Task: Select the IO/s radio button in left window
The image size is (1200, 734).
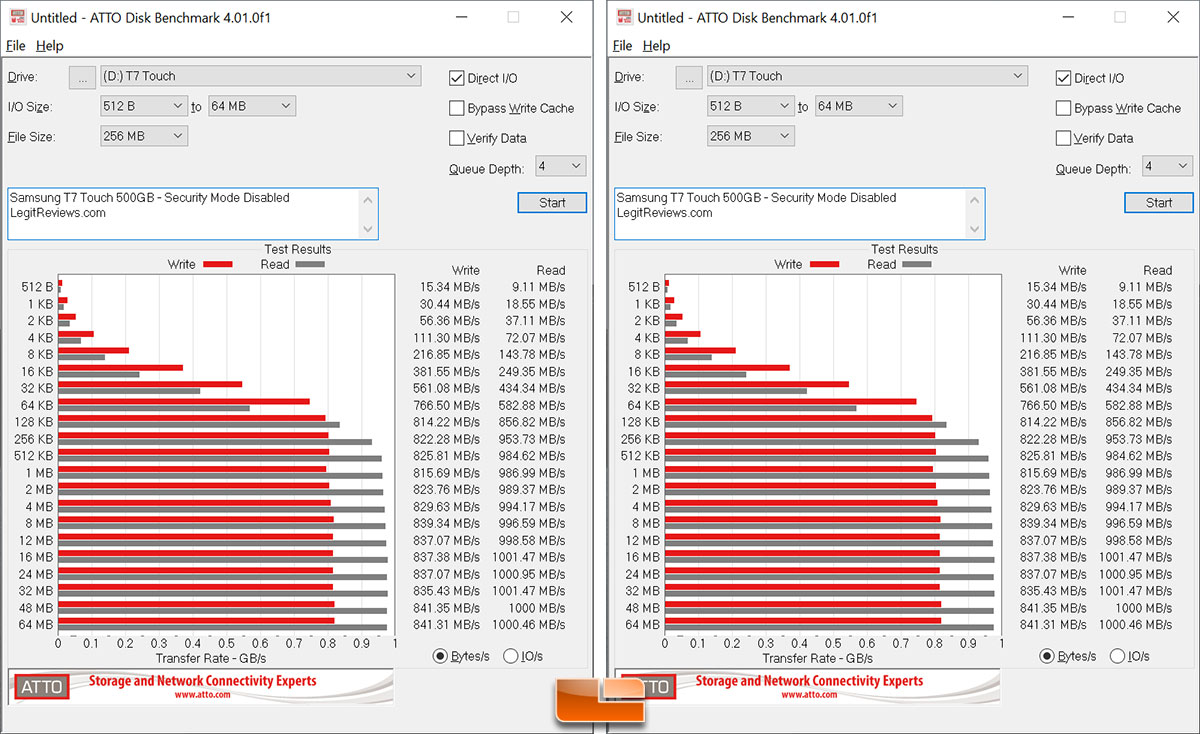Action: (x=510, y=656)
